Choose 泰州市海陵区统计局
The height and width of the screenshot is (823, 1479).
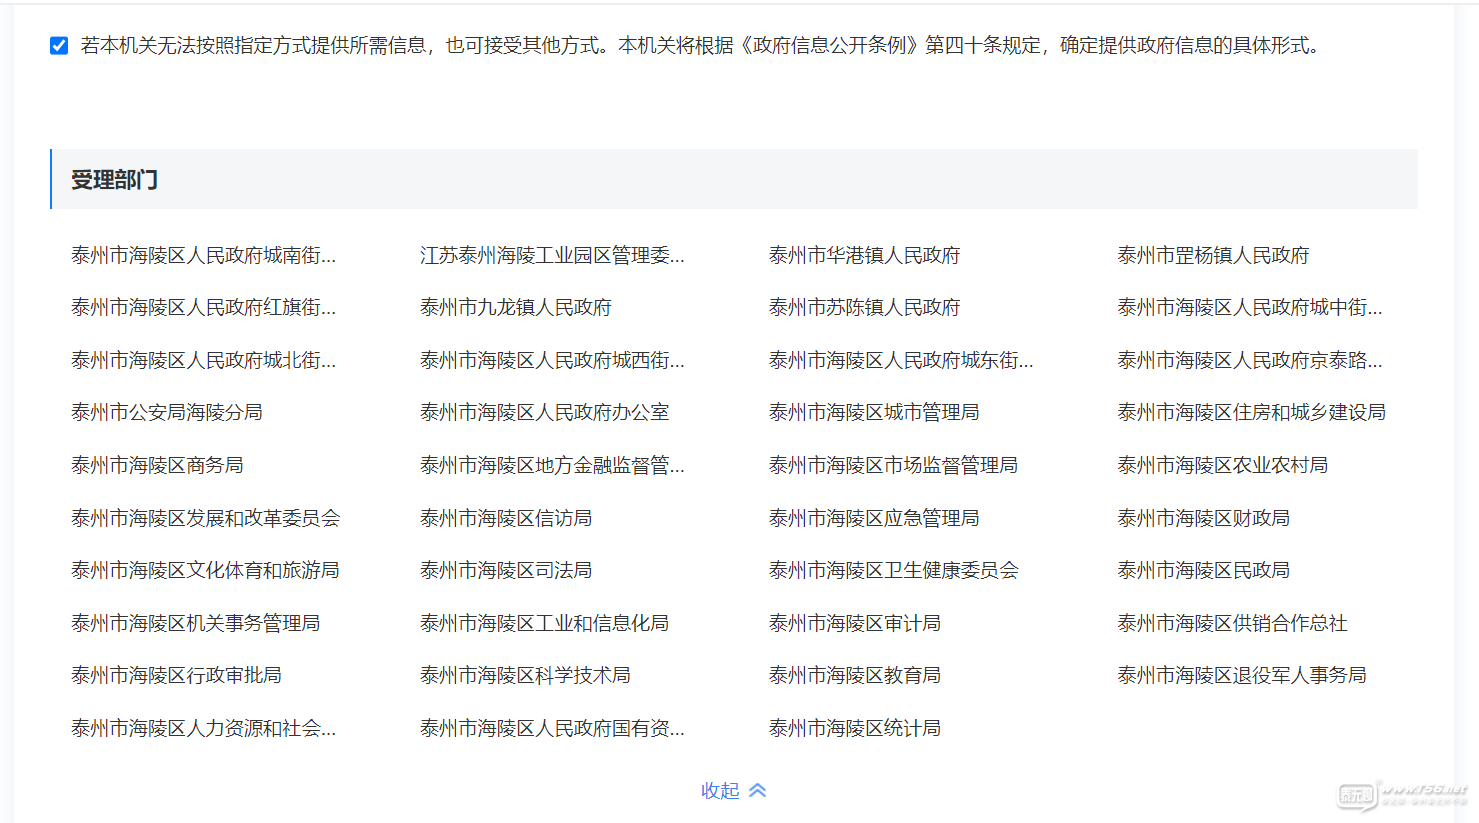(855, 729)
